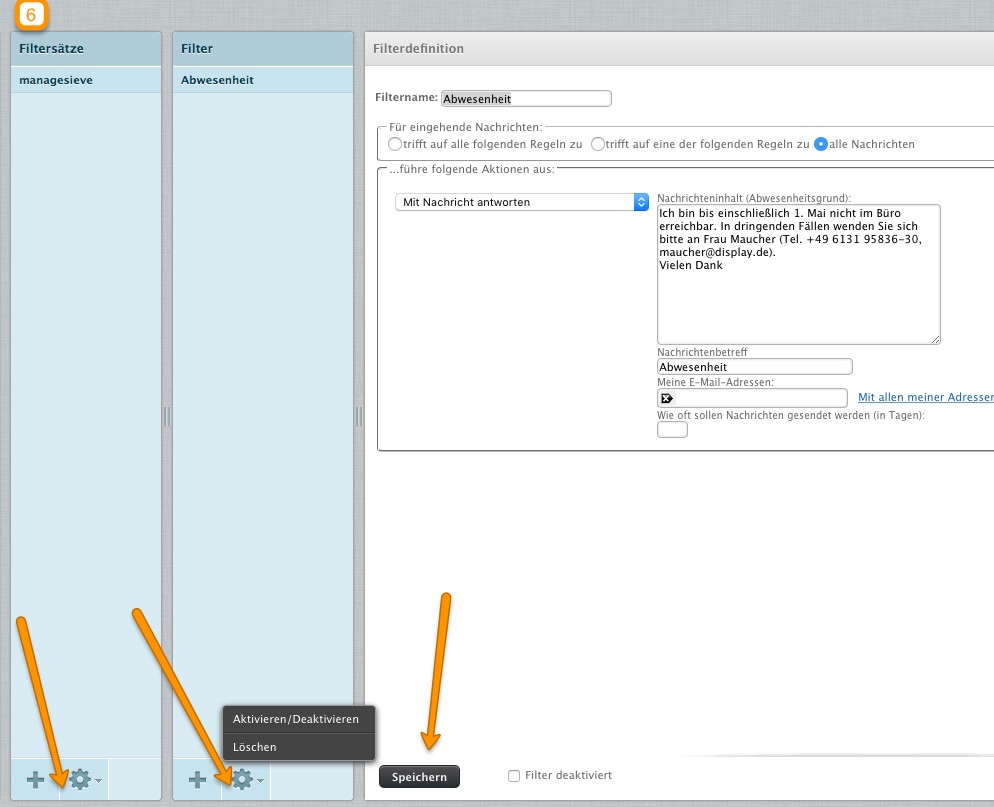Choose Aktivieren/Deaktivieren from the popup menu

tap(295, 719)
